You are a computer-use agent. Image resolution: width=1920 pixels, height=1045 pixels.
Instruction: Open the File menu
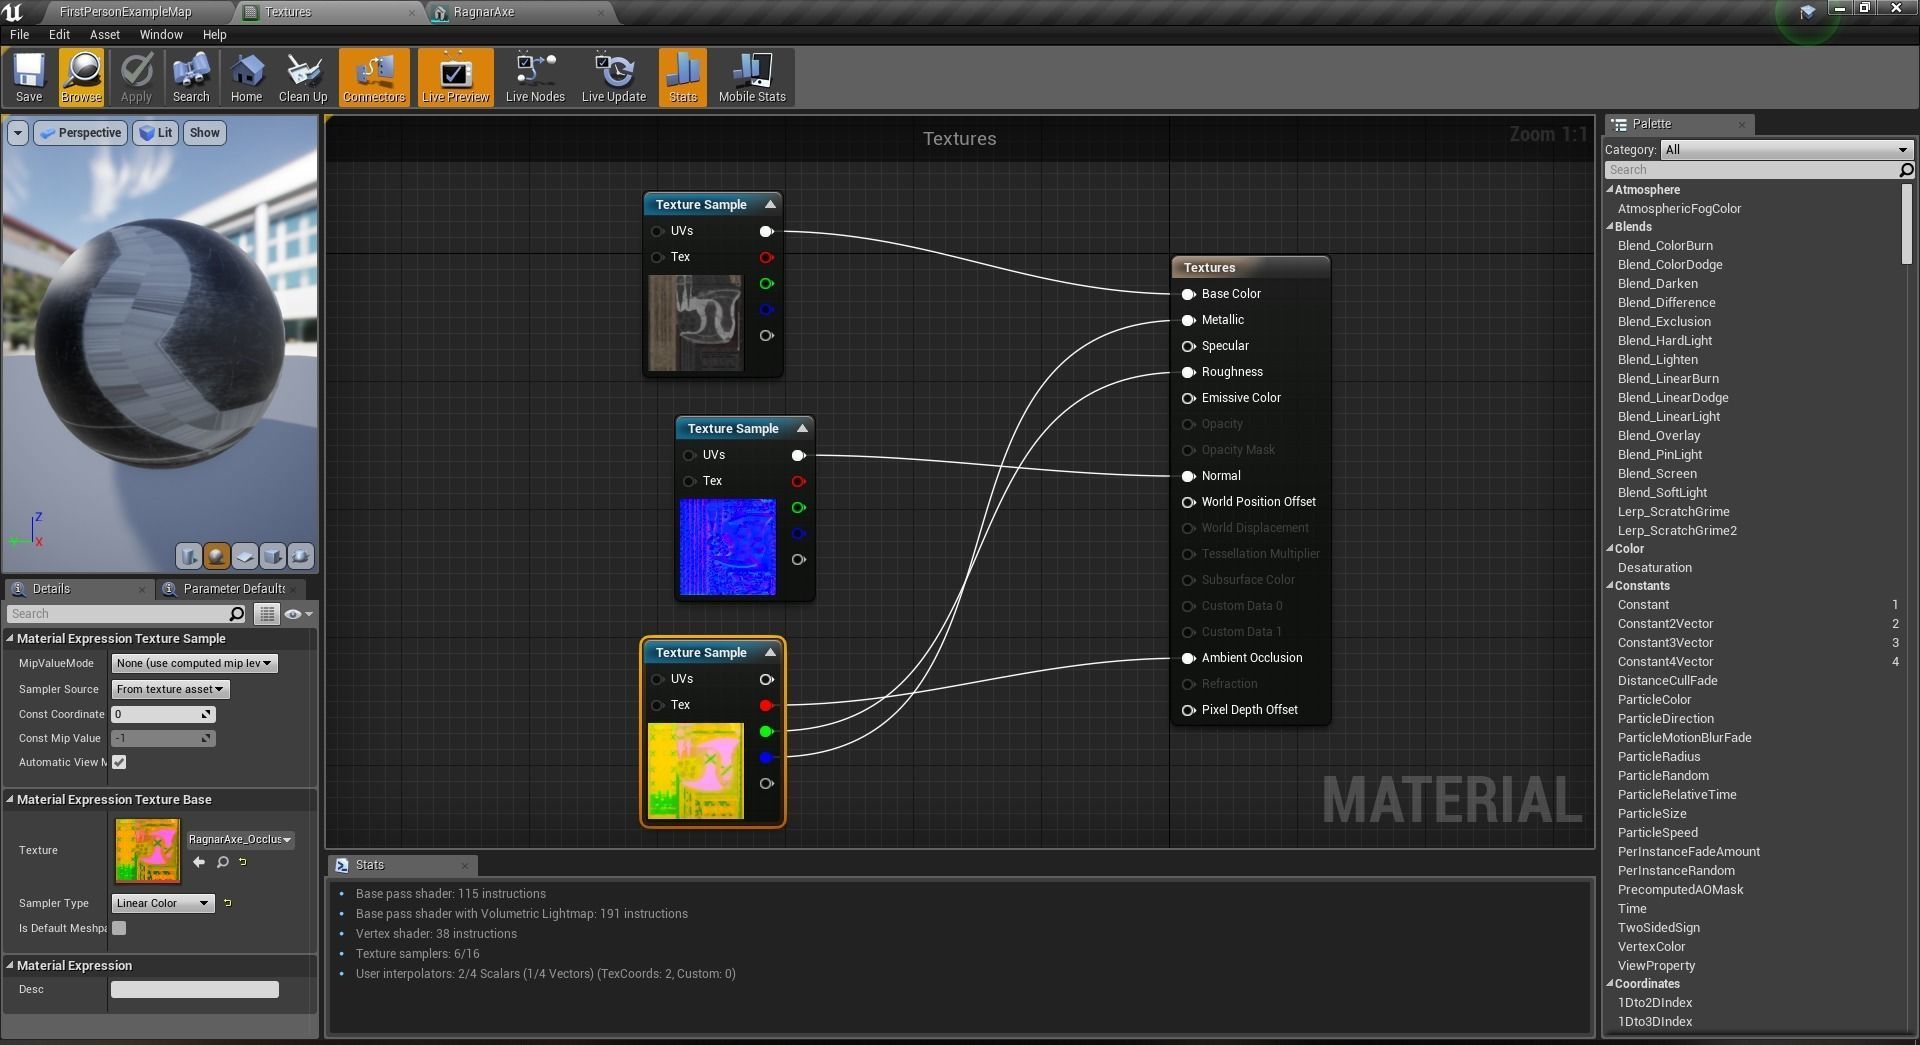click(19, 34)
